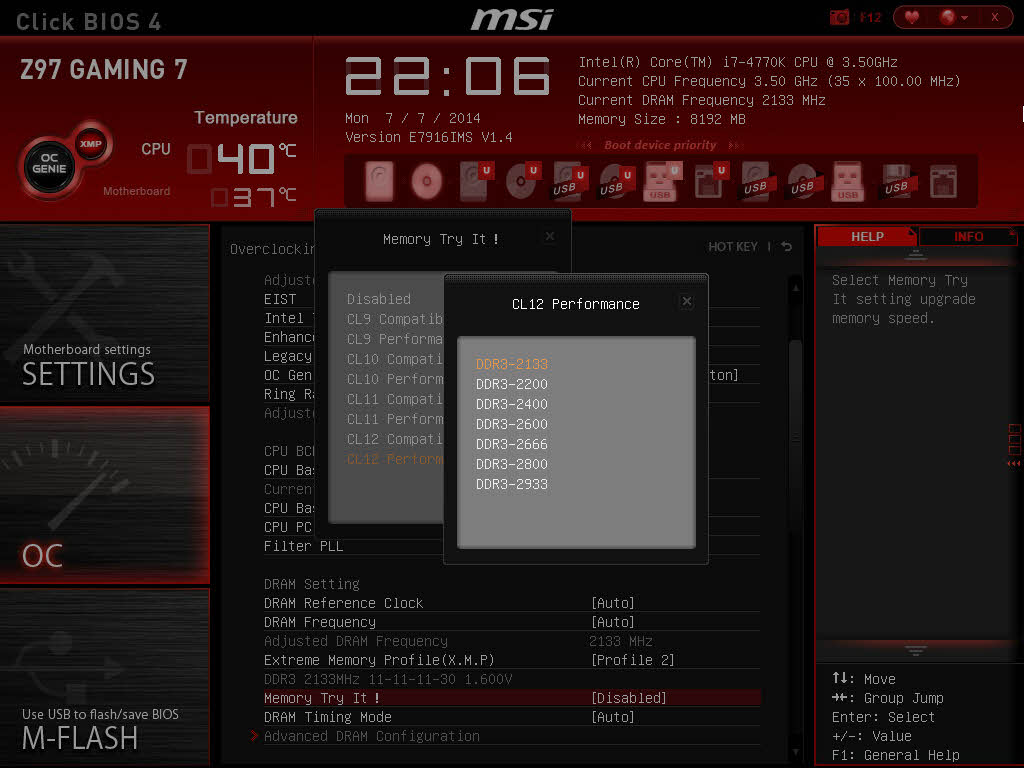Select the EIST setting row
Image resolution: width=1024 pixels, height=768 pixels.
280,299
